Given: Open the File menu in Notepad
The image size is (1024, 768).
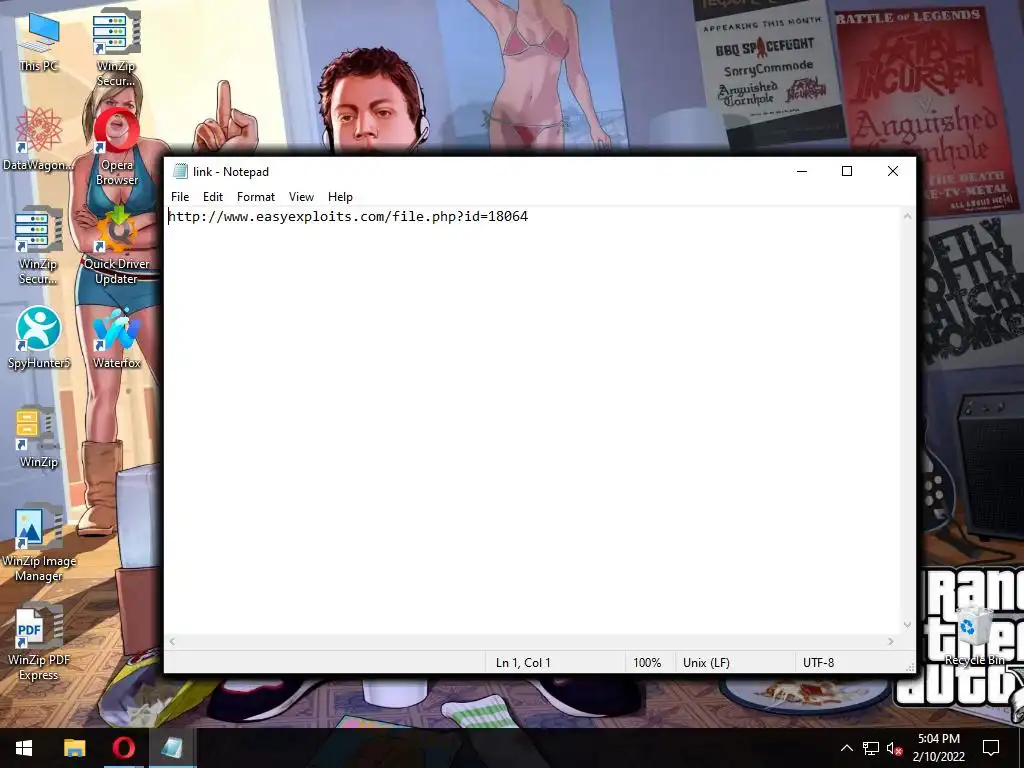Looking at the screenshot, I should [x=180, y=197].
